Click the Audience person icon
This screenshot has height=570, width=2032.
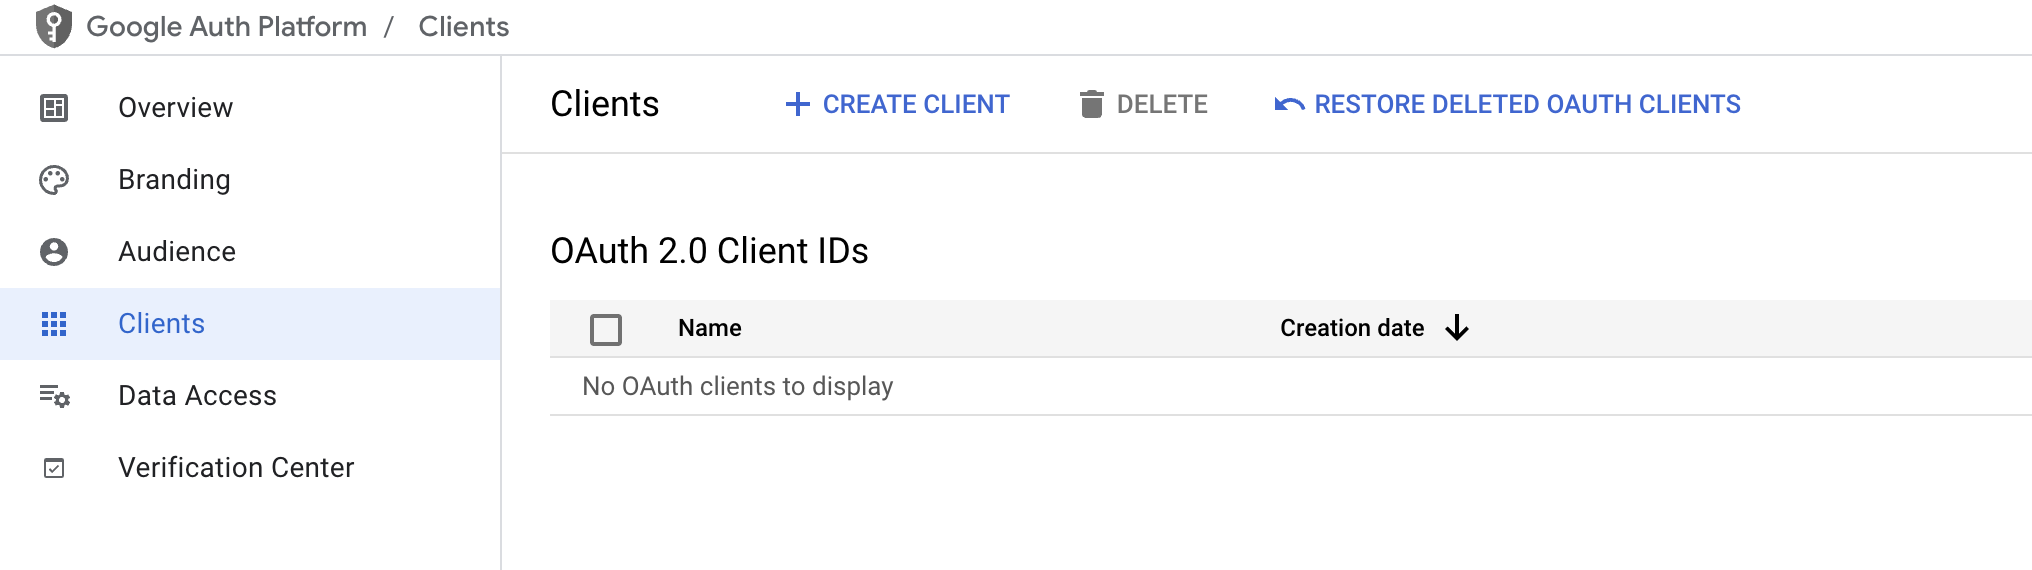coord(54,252)
